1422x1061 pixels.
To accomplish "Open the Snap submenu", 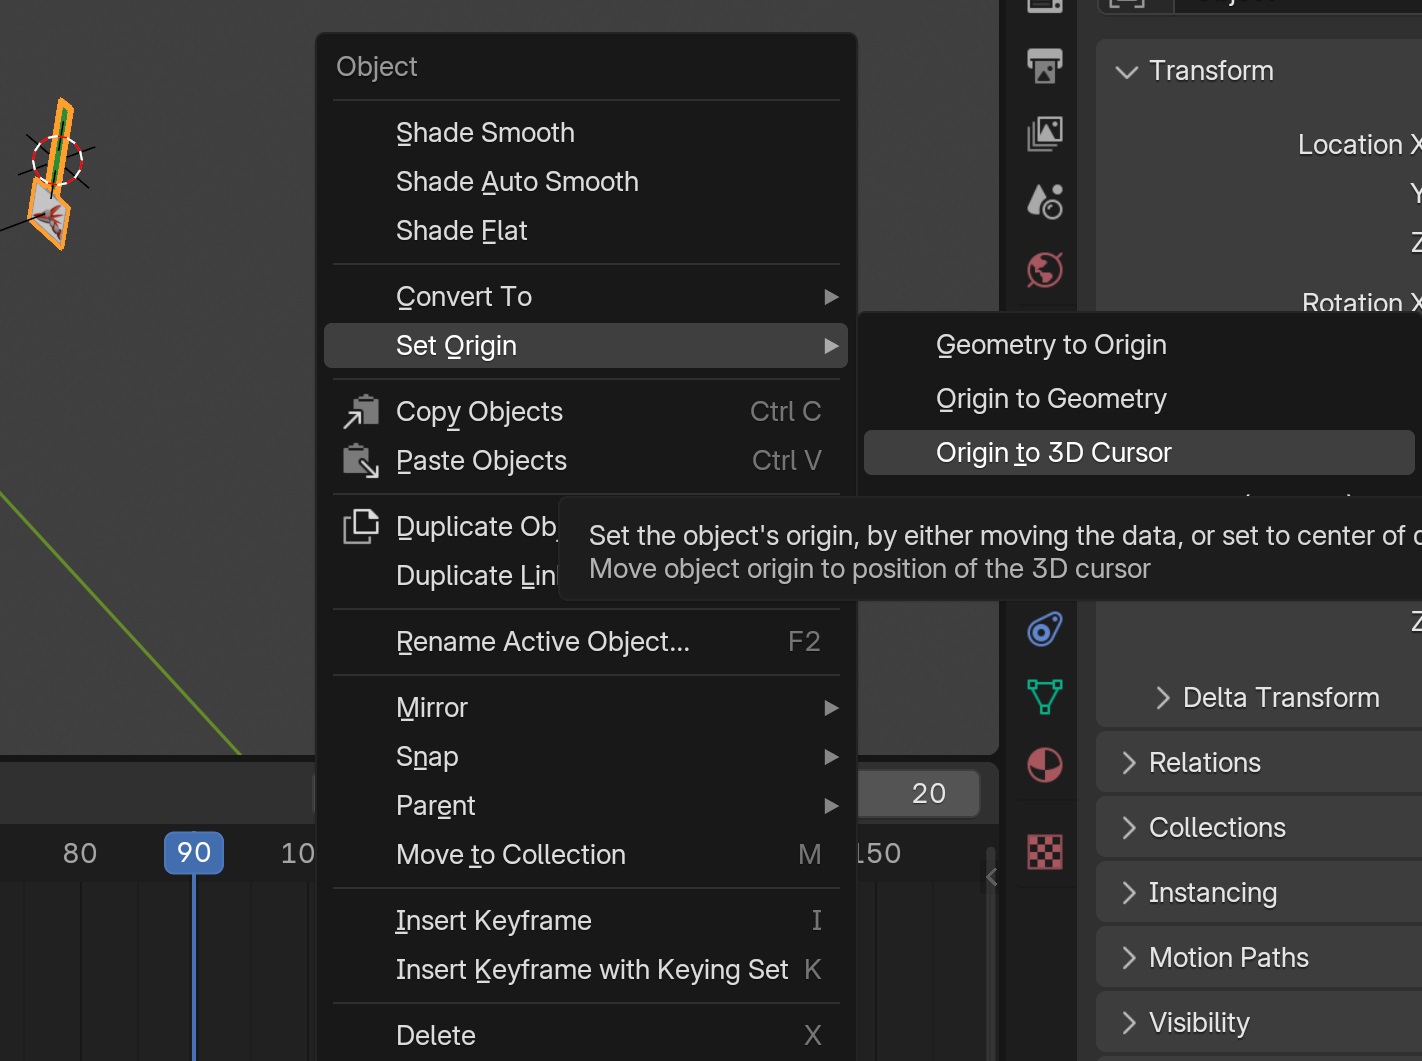I will pos(586,756).
